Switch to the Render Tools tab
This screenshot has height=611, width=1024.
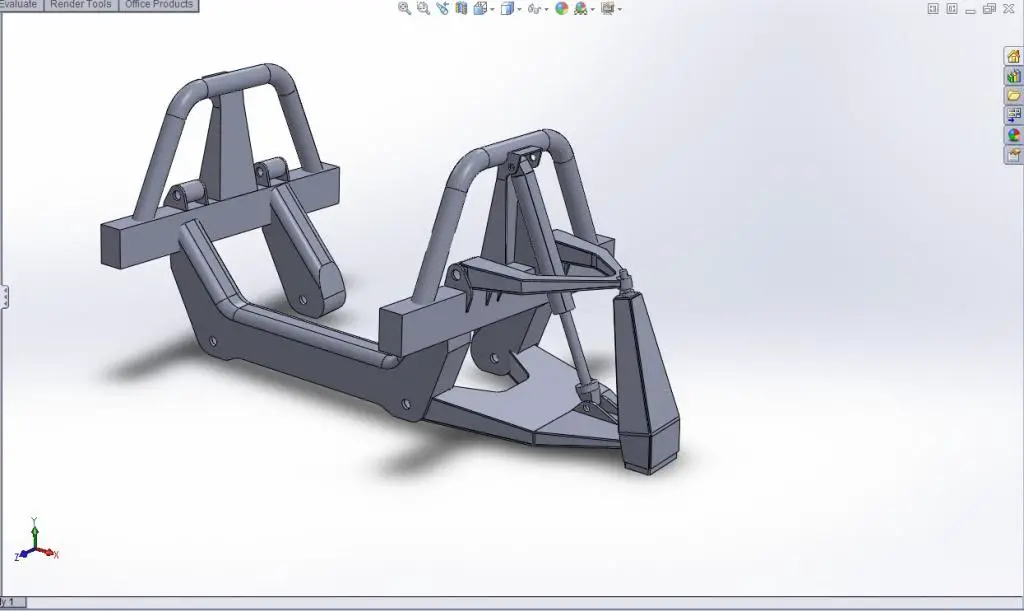click(80, 5)
